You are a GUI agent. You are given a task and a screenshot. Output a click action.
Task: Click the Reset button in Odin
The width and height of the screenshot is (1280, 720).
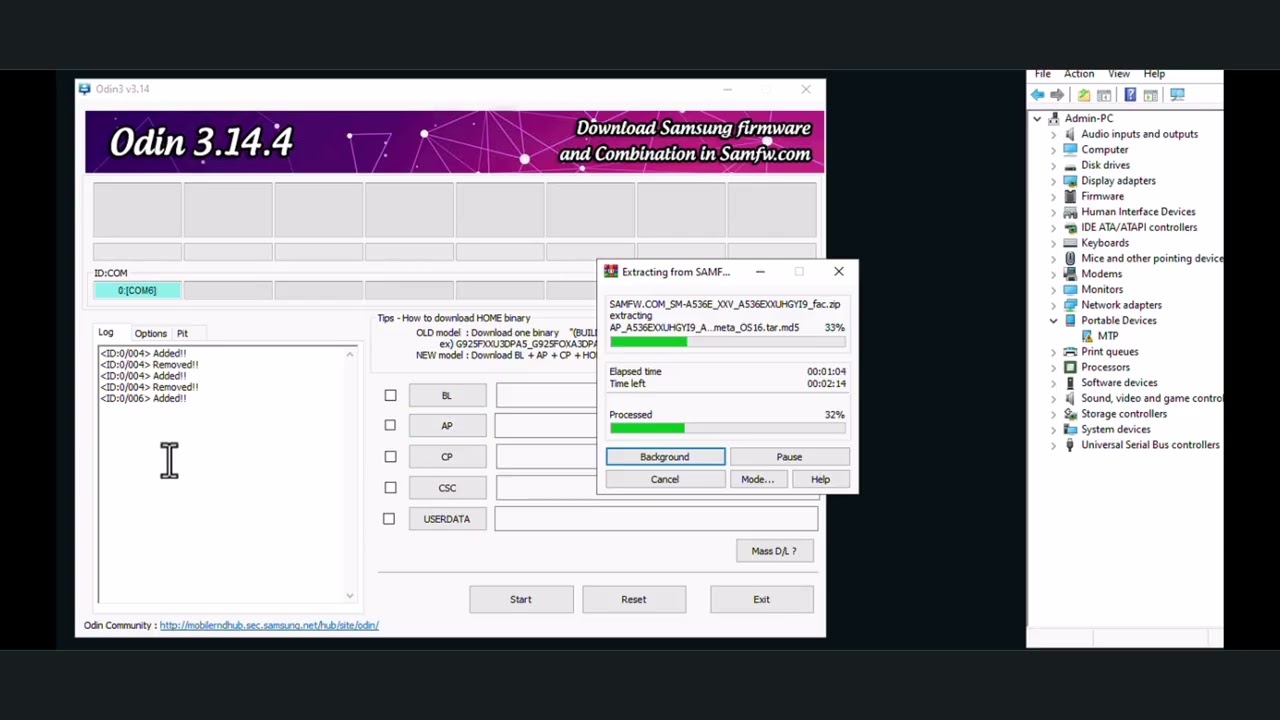(x=633, y=599)
